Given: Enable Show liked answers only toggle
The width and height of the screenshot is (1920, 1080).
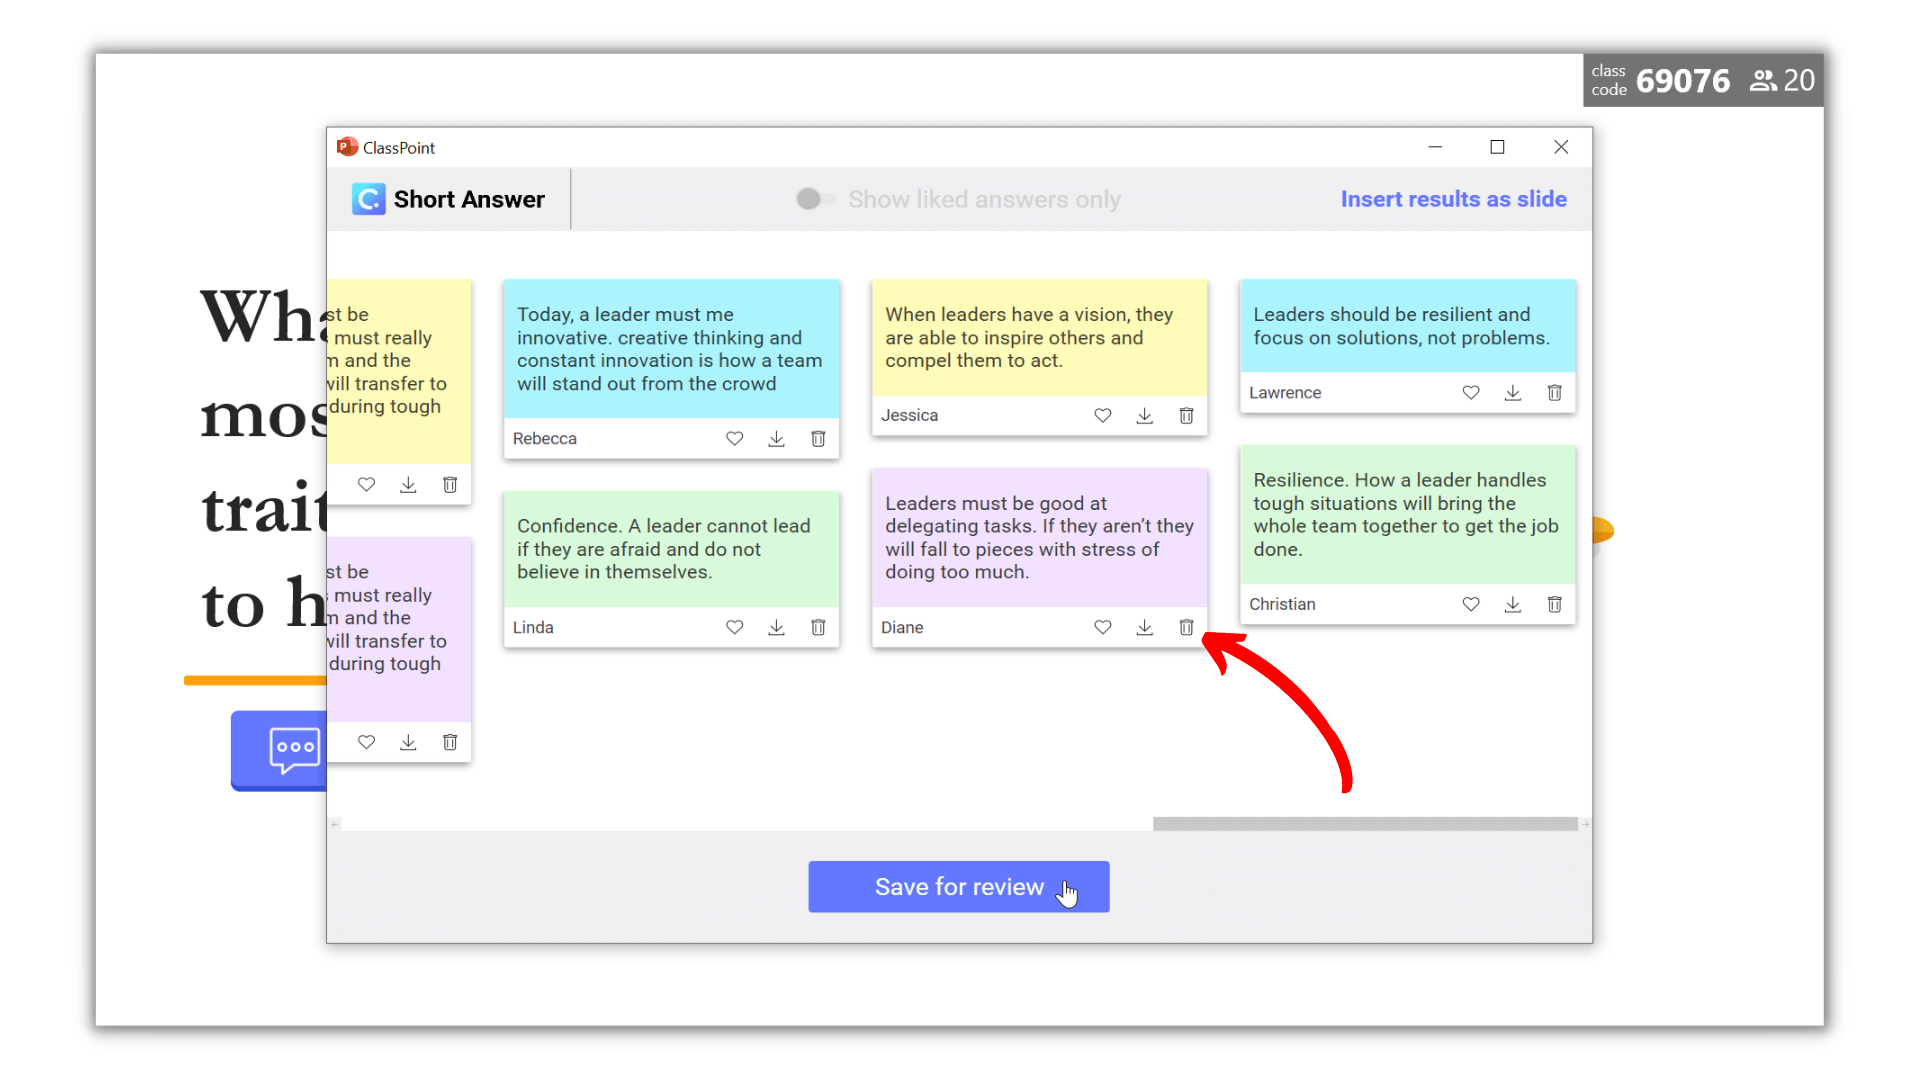Looking at the screenshot, I should [814, 199].
